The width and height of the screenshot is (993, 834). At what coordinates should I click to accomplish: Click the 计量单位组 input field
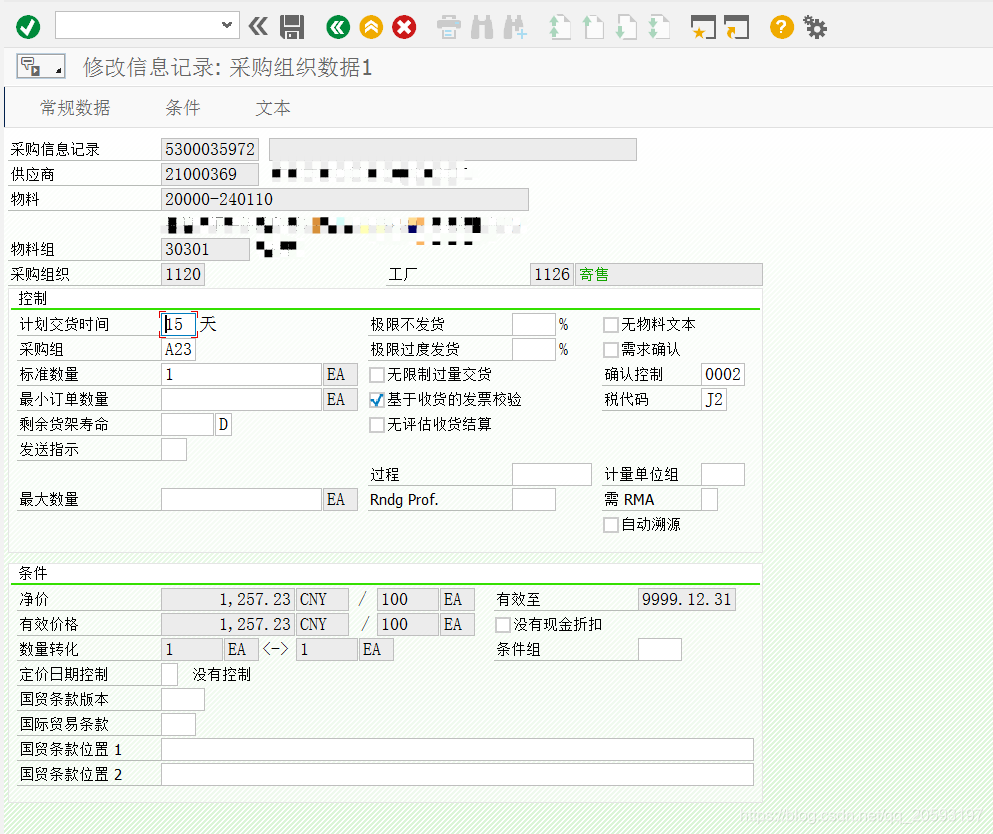[x=723, y=474]
